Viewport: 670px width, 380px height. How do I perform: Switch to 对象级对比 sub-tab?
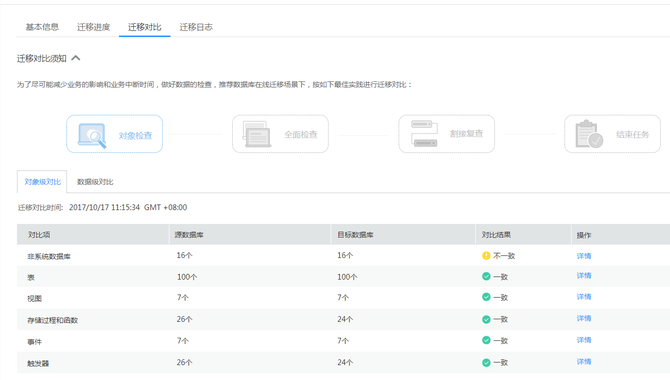(42, 182)
